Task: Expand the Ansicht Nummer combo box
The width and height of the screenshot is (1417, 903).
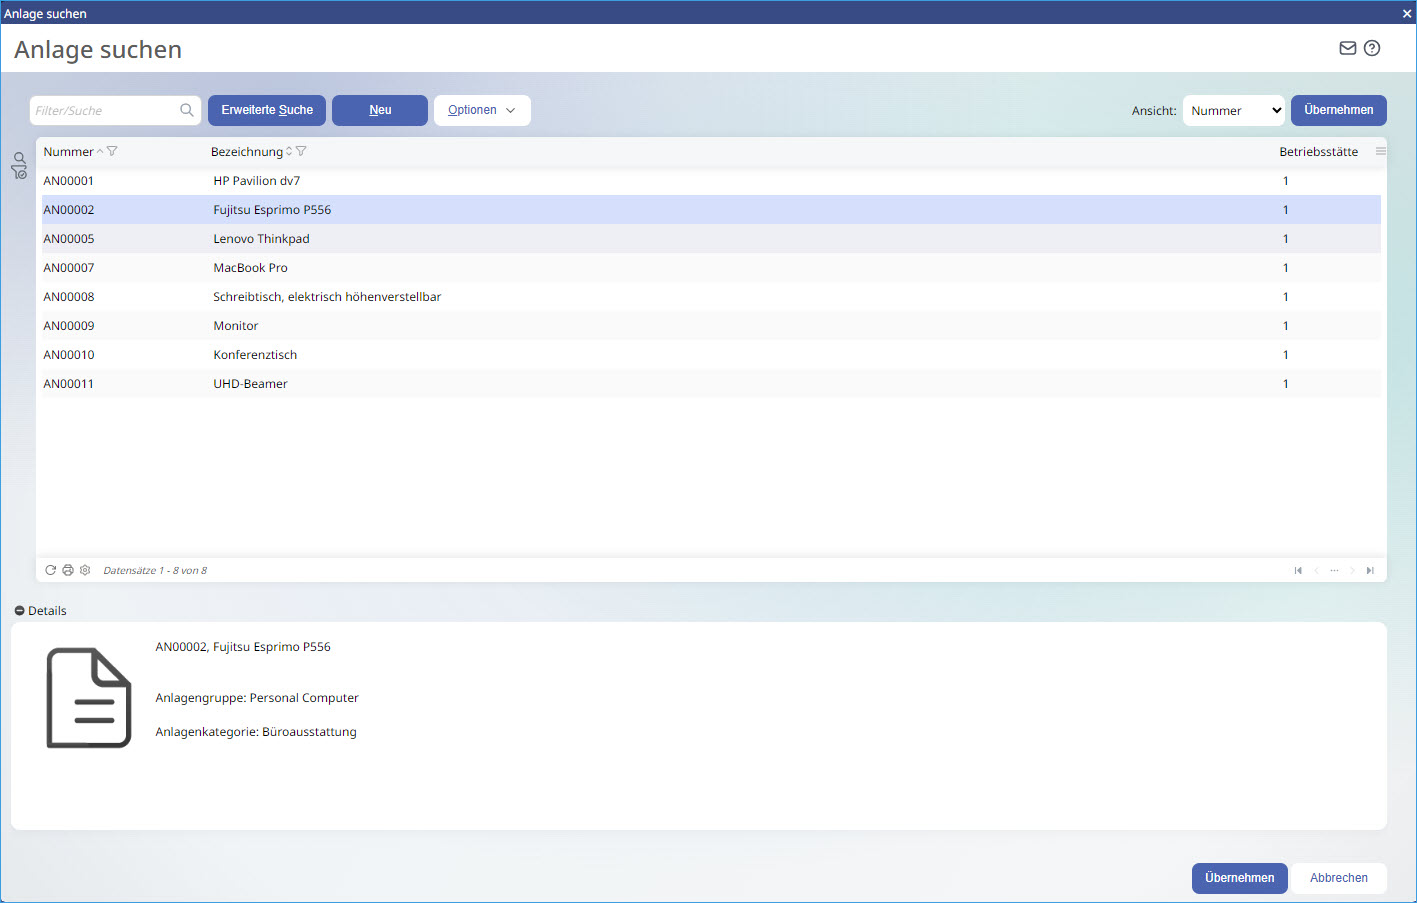Action: click(1234, 111)
